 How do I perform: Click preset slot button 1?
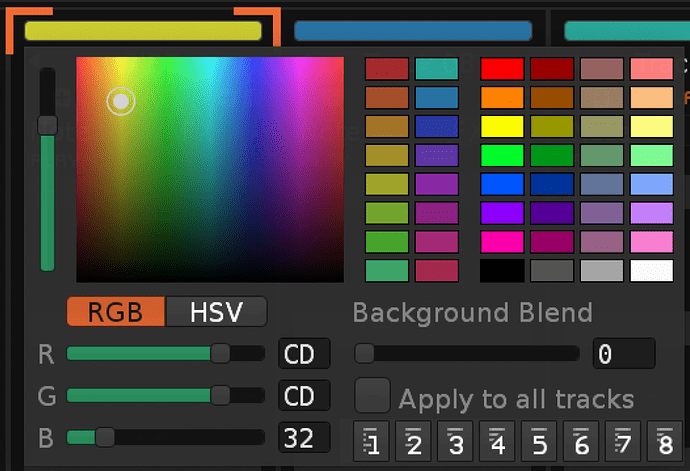pos(372,441)
